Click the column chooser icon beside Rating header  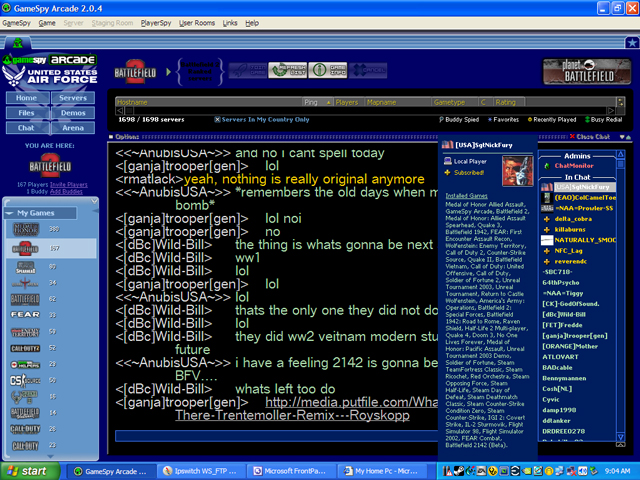pos(620,102)
